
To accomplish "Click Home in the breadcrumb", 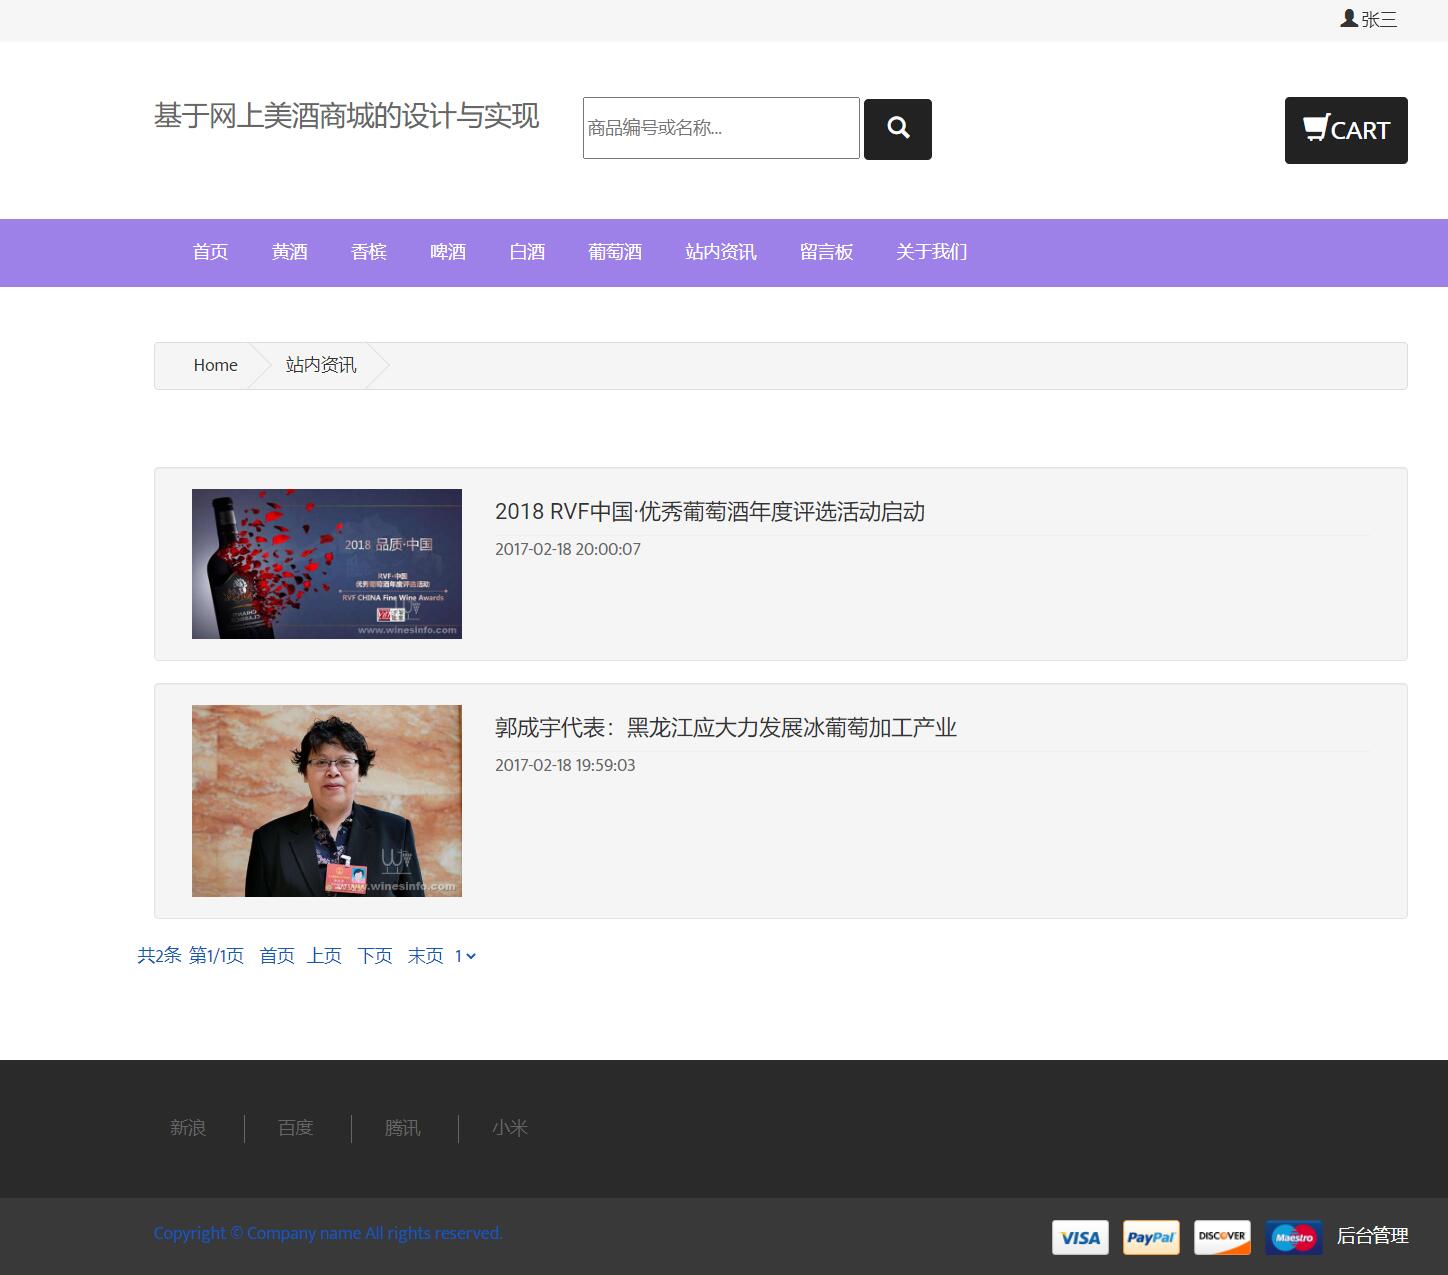I will click(214, 365).
